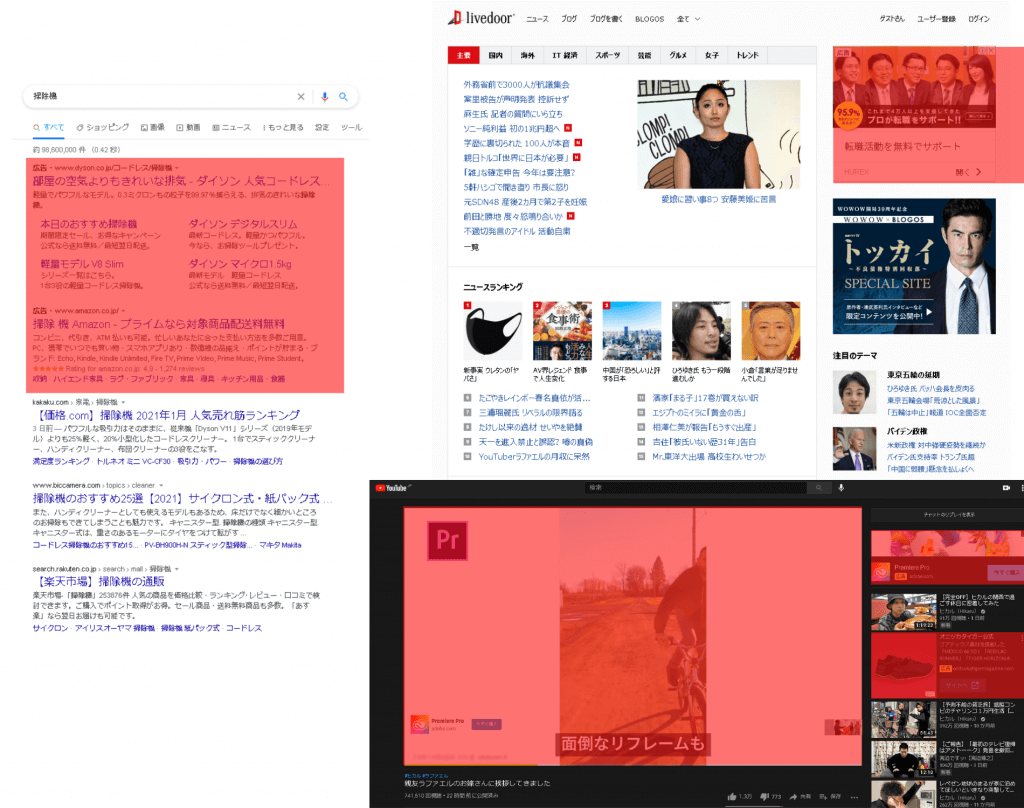
Task: Open ブログを書く in the livedoor navigation
Action: (606, 19)
